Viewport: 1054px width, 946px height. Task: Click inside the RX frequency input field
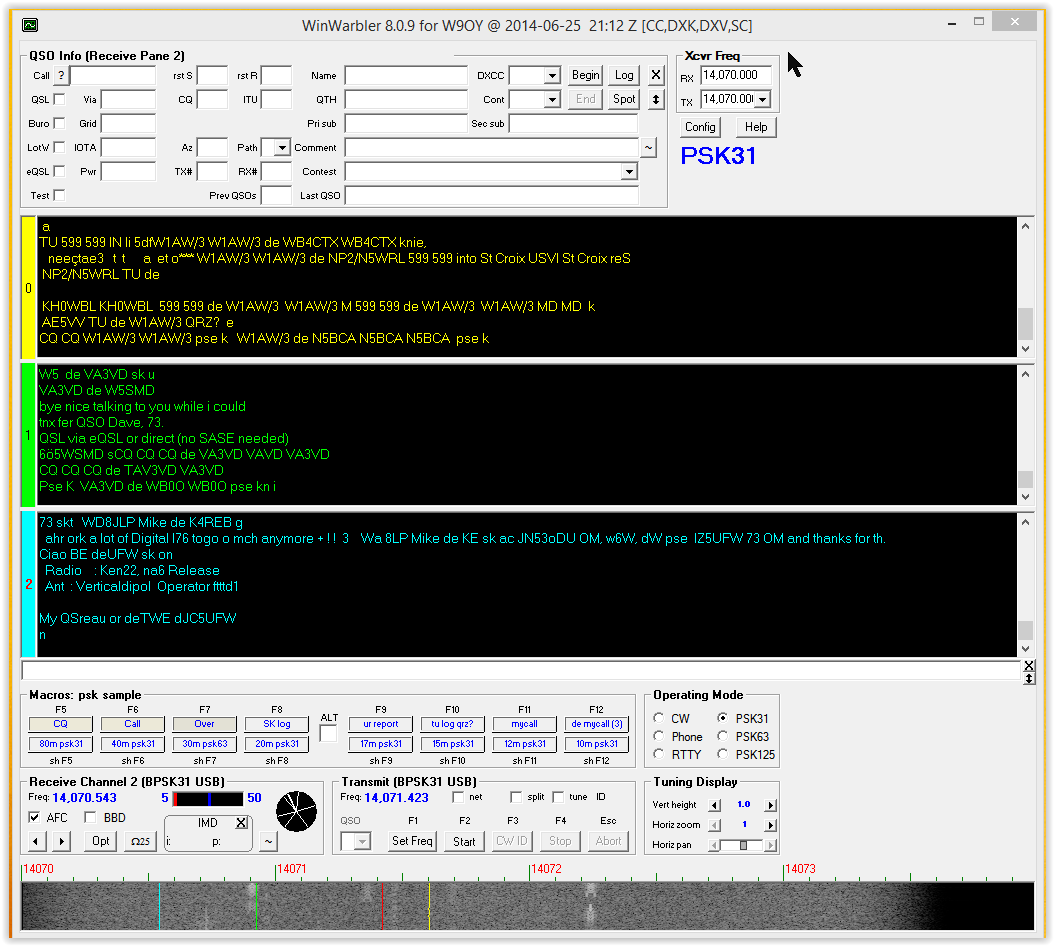[x=735, y=74]
